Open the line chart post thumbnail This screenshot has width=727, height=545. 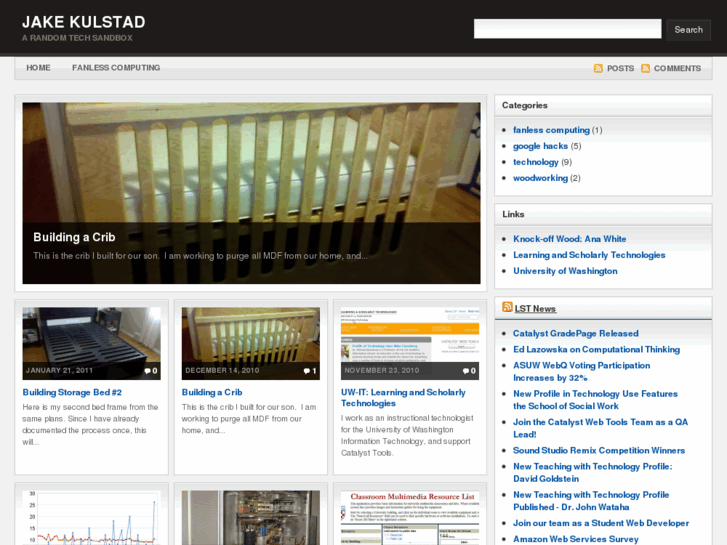[x=91, y=518]
